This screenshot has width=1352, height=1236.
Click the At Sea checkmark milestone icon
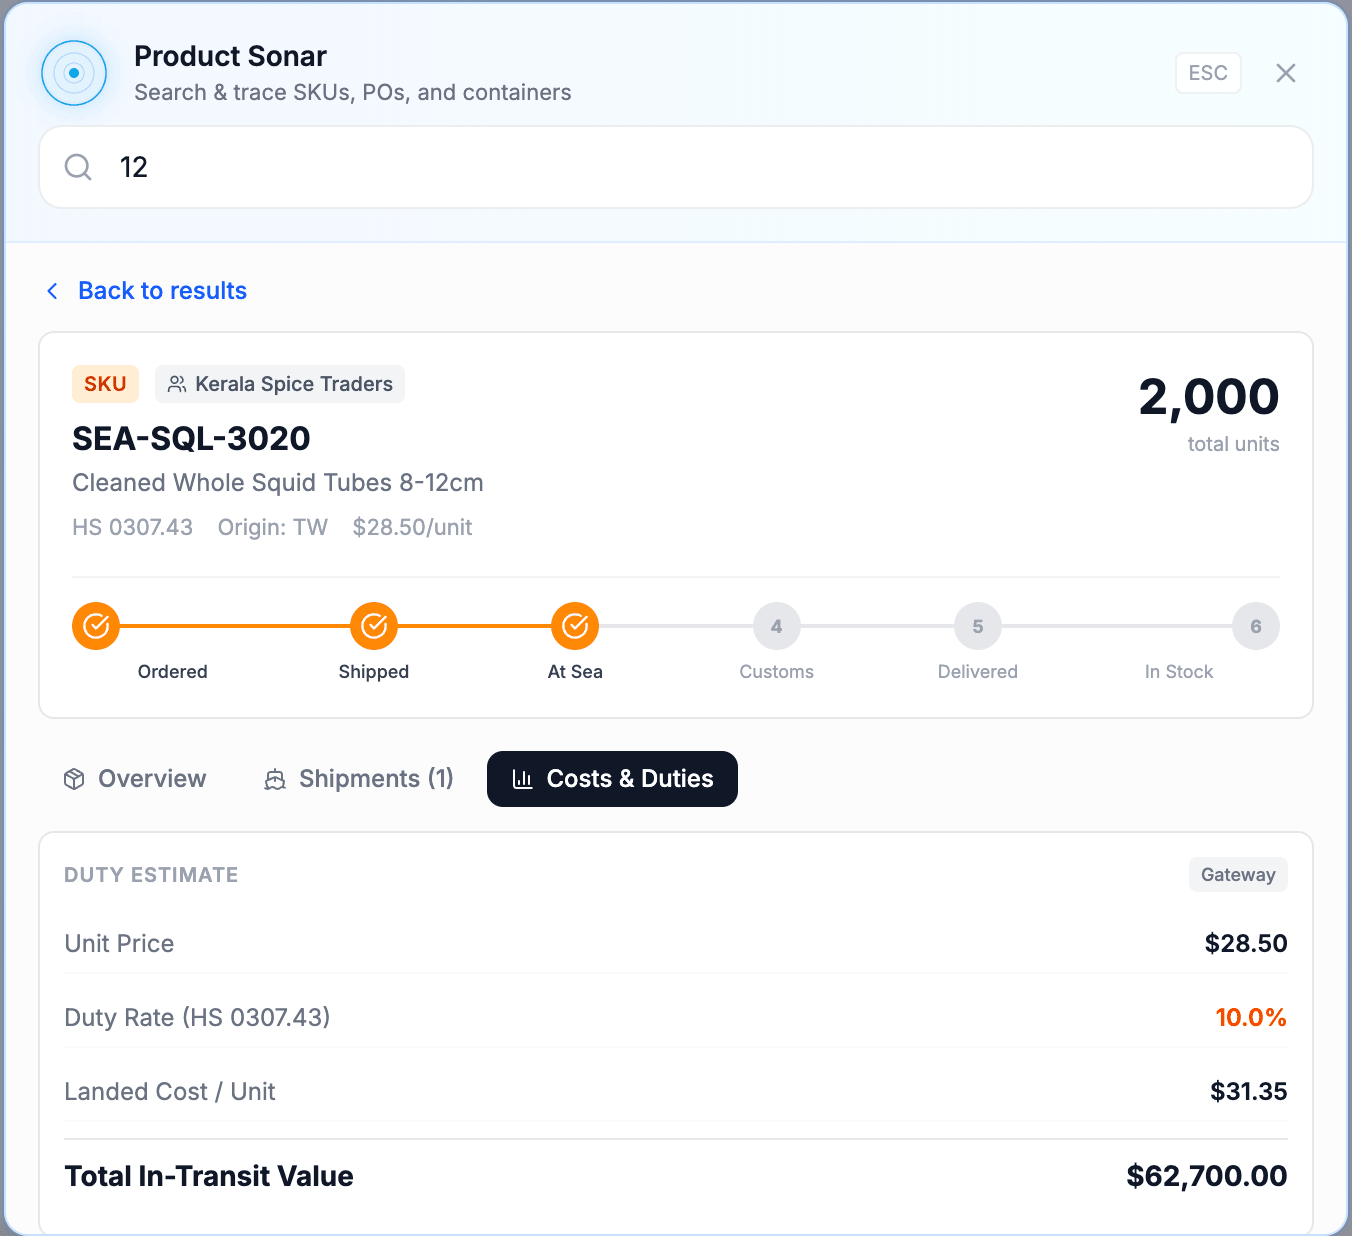coord(575,625)
